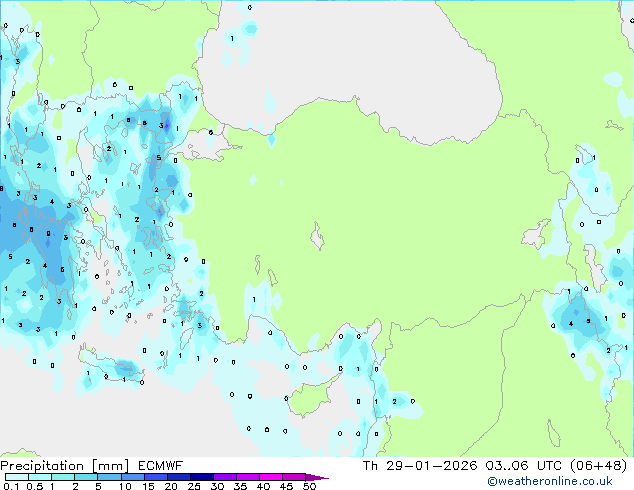This screenshot has width=634, height=490.
Task: Click the 1 mm legend color swatch
Action: pos(63,477)
